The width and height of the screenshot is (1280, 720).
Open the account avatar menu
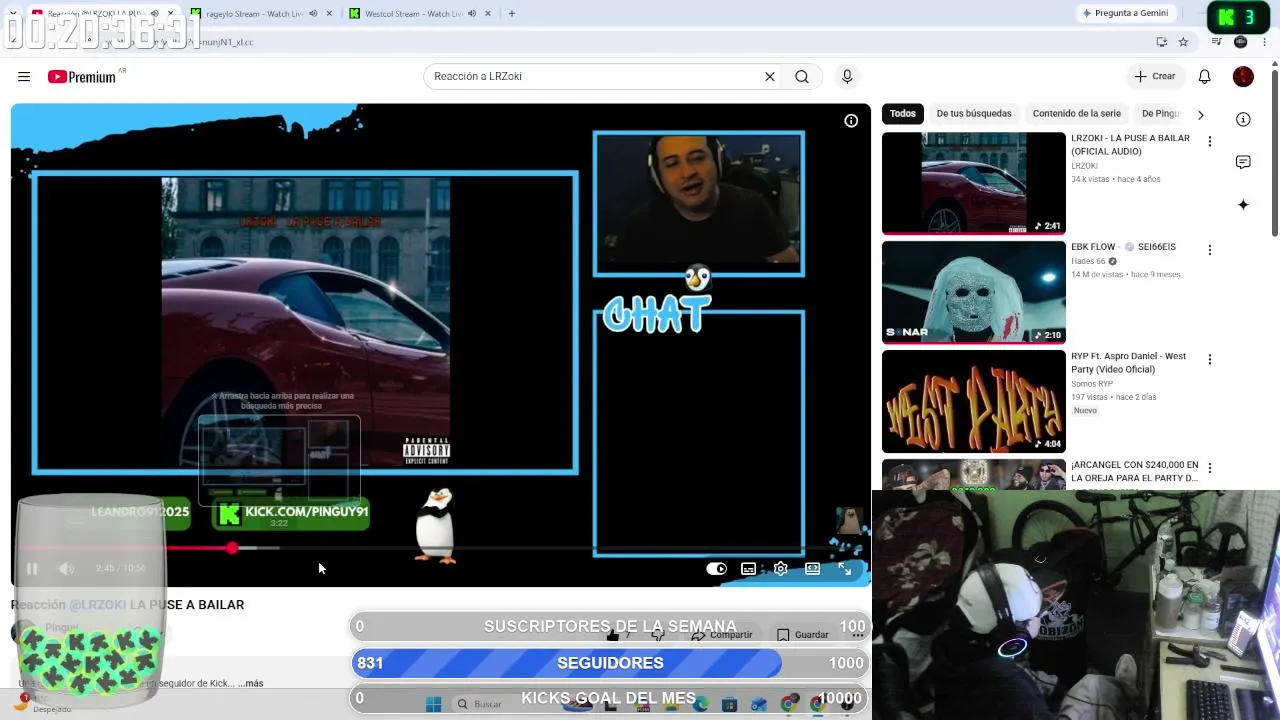click(1243, 76)
